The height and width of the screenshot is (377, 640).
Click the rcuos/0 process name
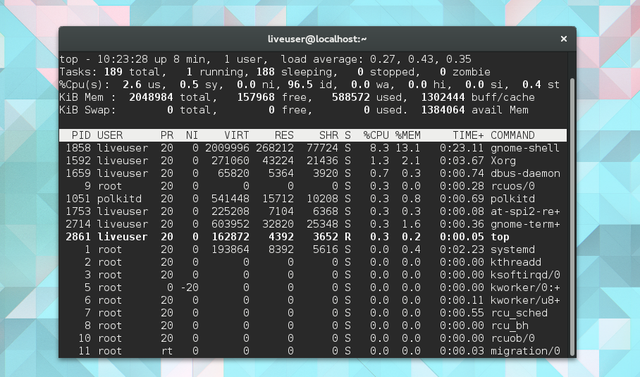click(x=513, y=186)
